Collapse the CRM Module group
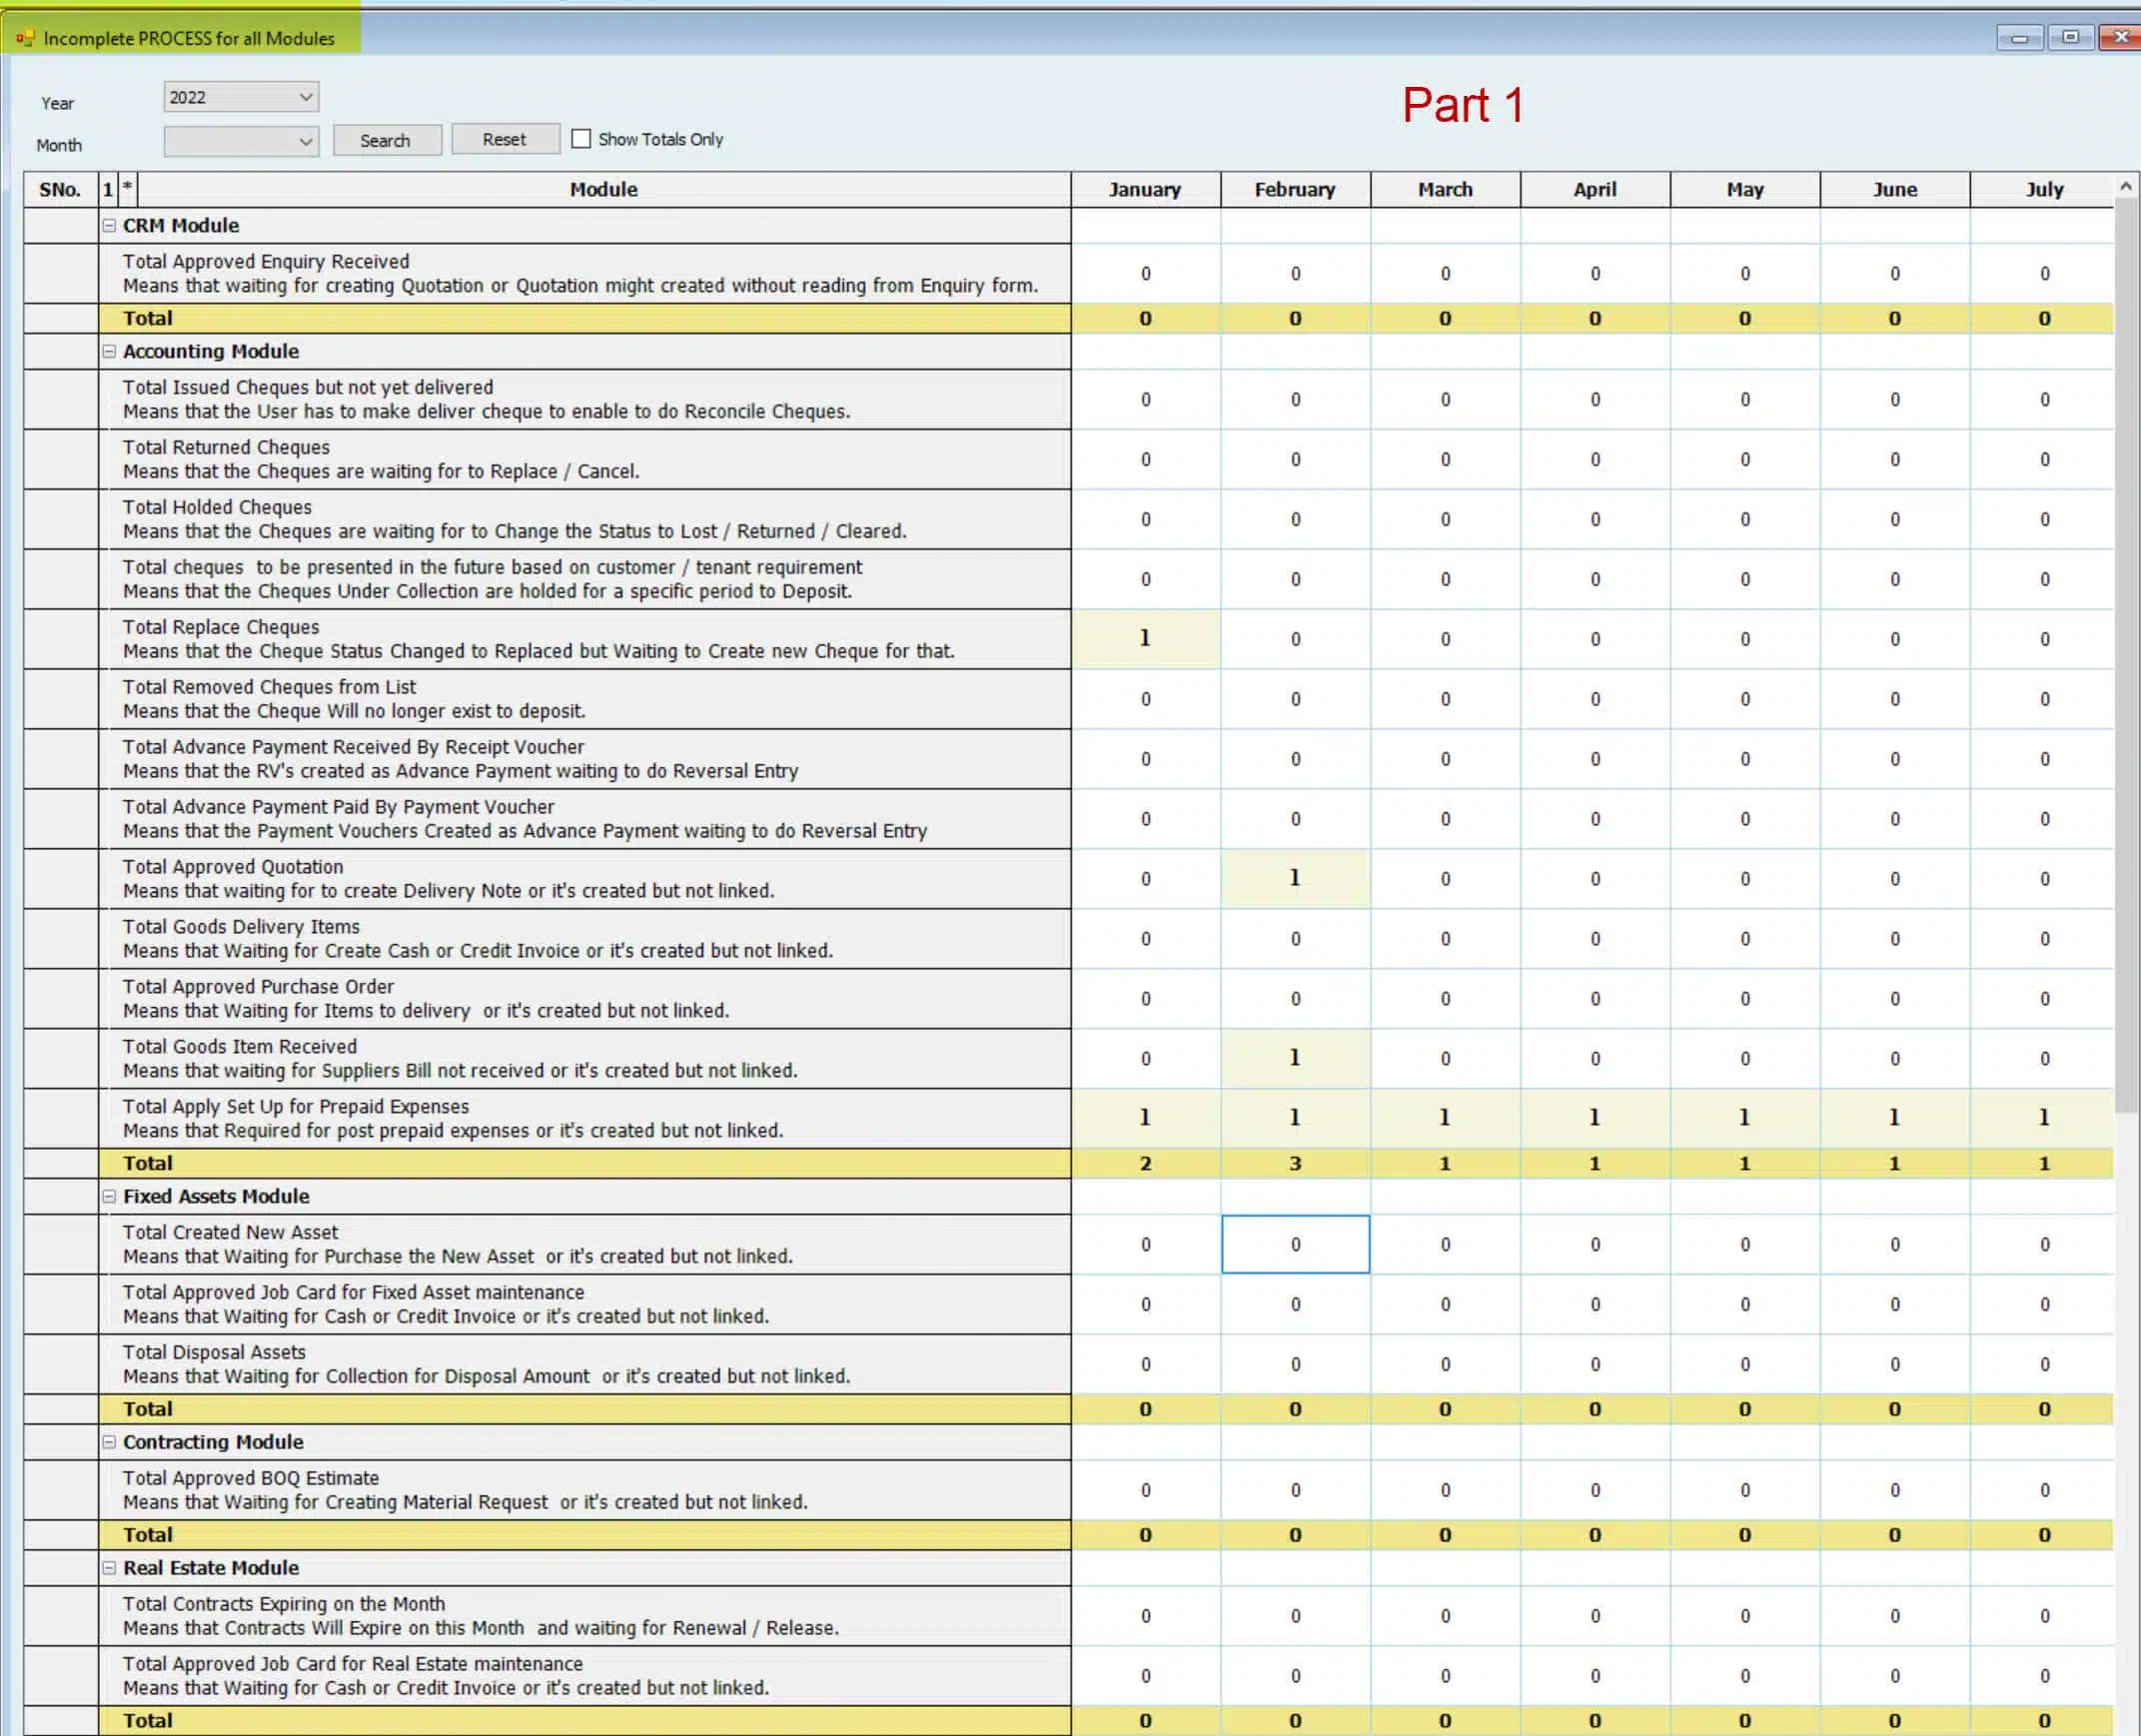This screenshot has width=2141, height=1736. pos(109,226)
